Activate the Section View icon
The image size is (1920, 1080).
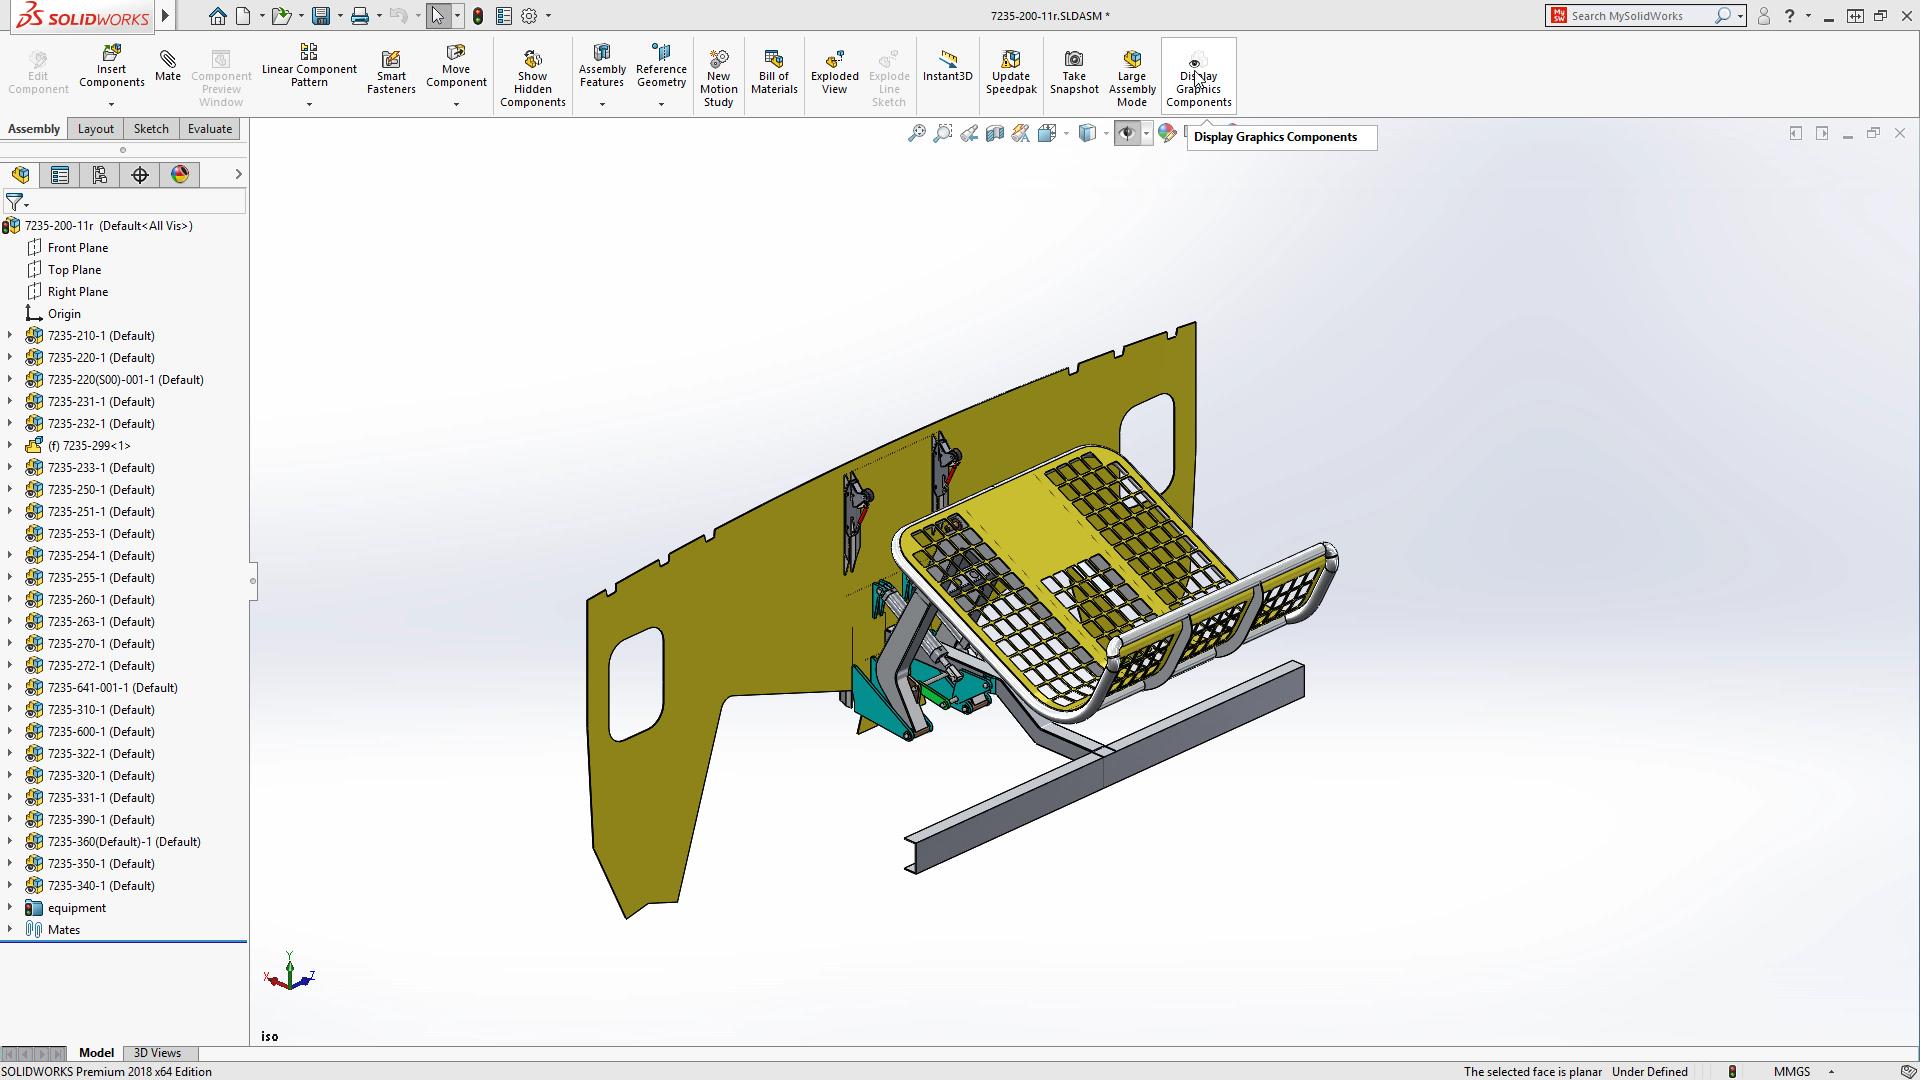[x=994, y=133]
